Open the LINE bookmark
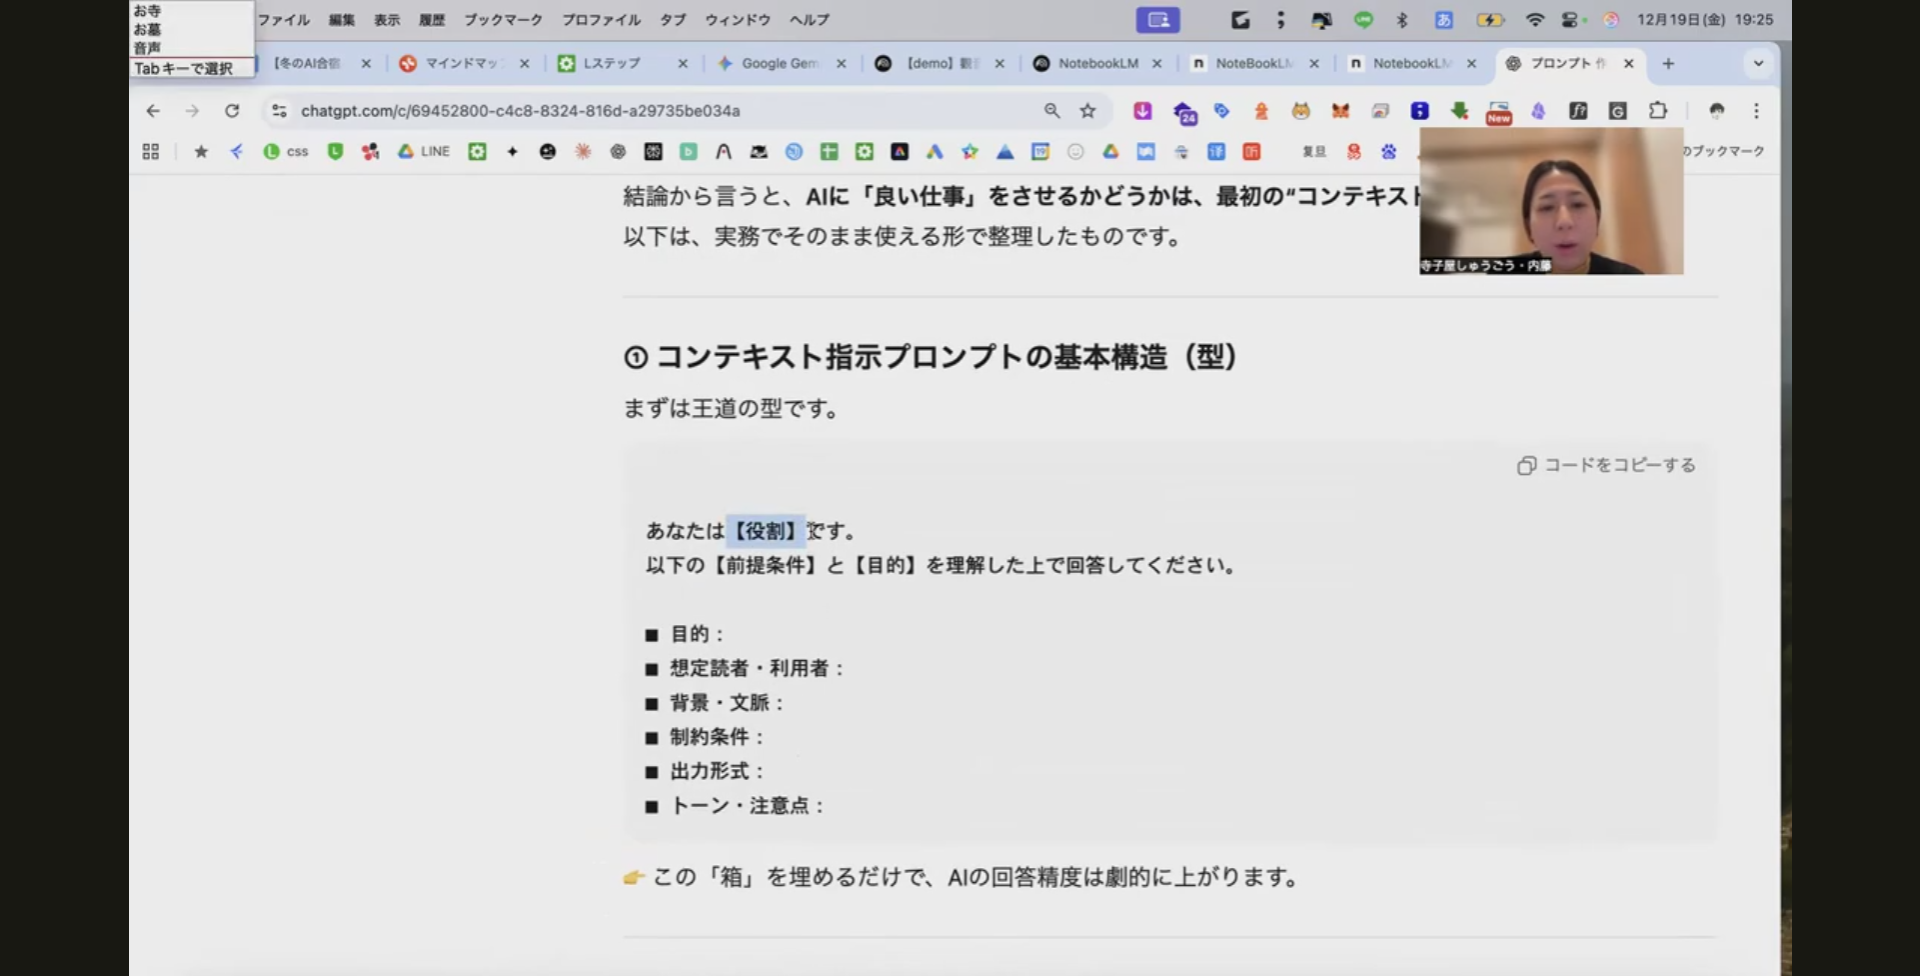 click(424, 151)
